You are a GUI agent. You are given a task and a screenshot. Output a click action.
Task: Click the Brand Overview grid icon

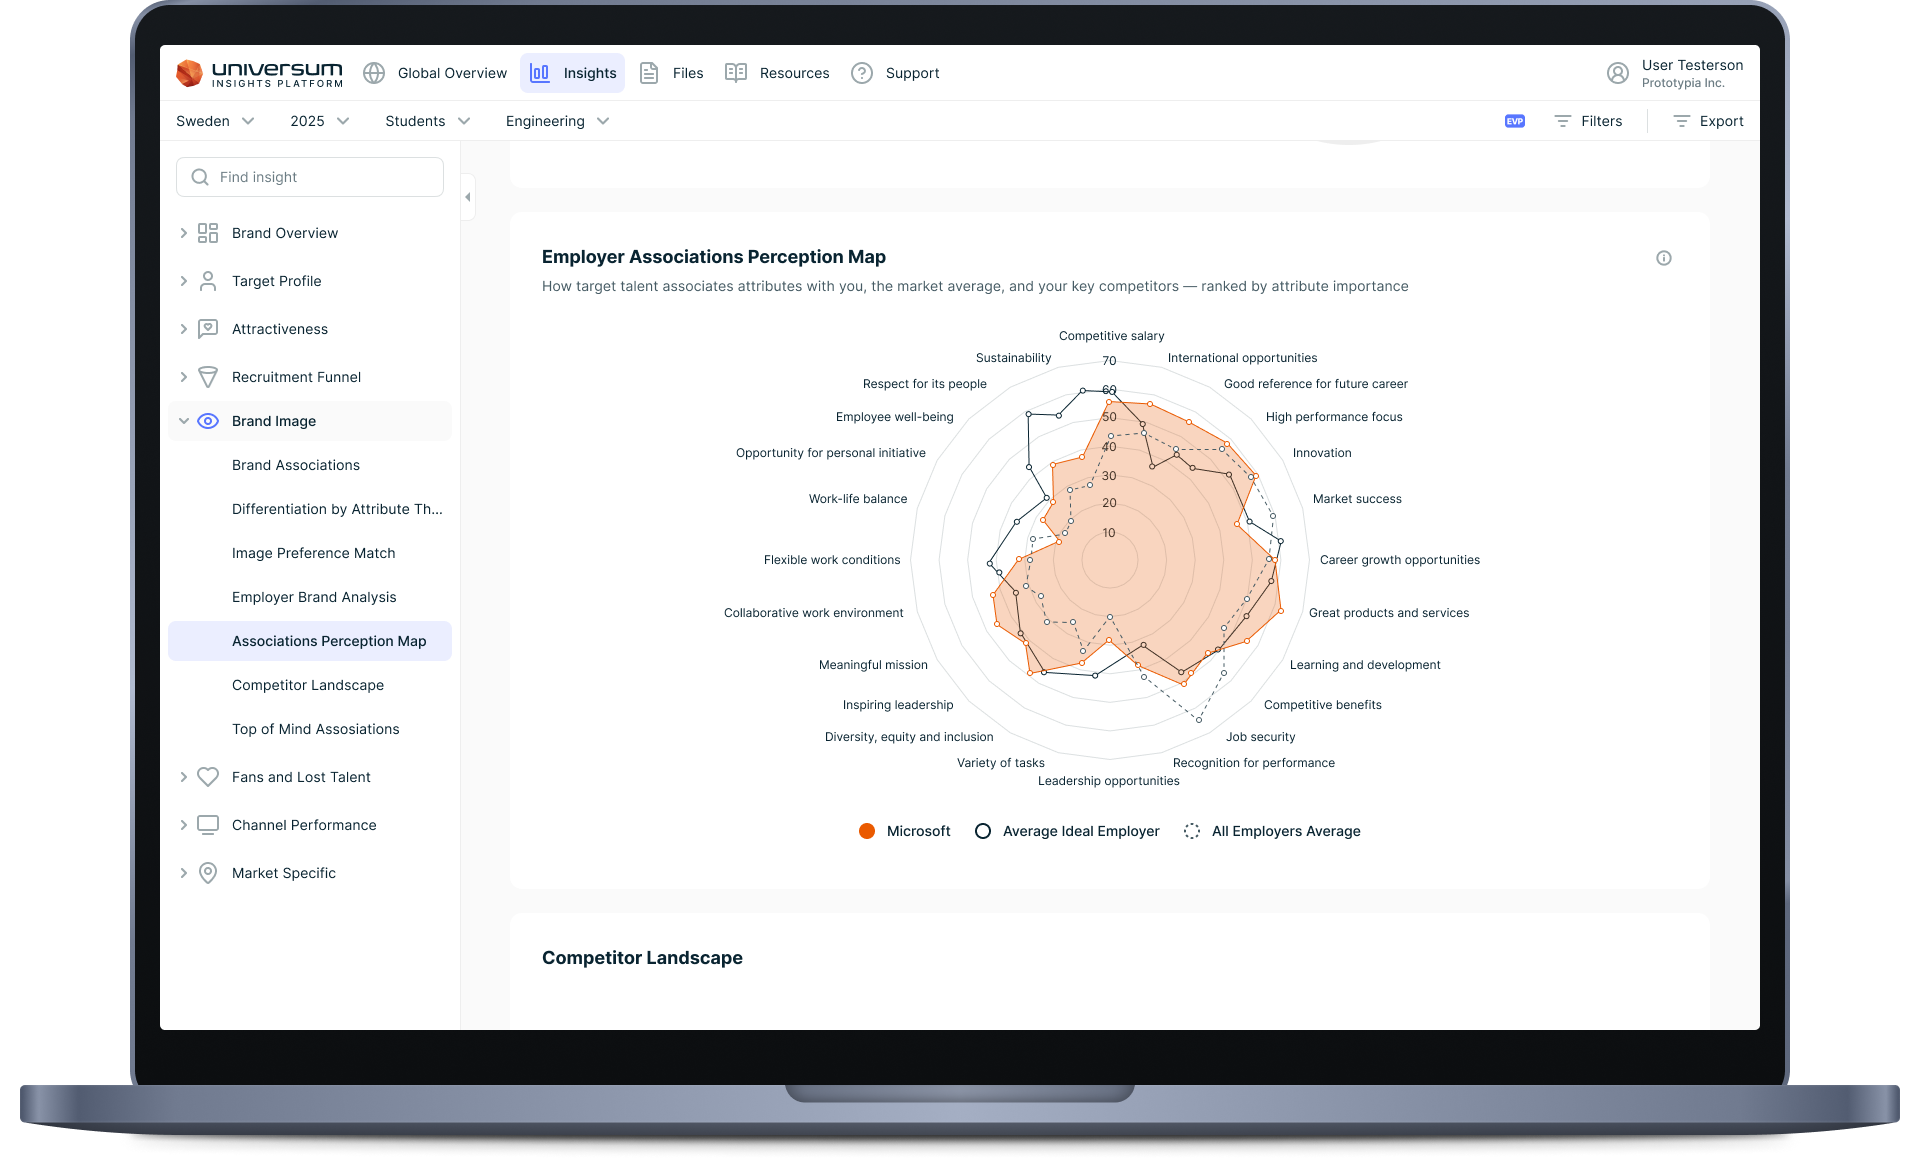coord(208,233)
